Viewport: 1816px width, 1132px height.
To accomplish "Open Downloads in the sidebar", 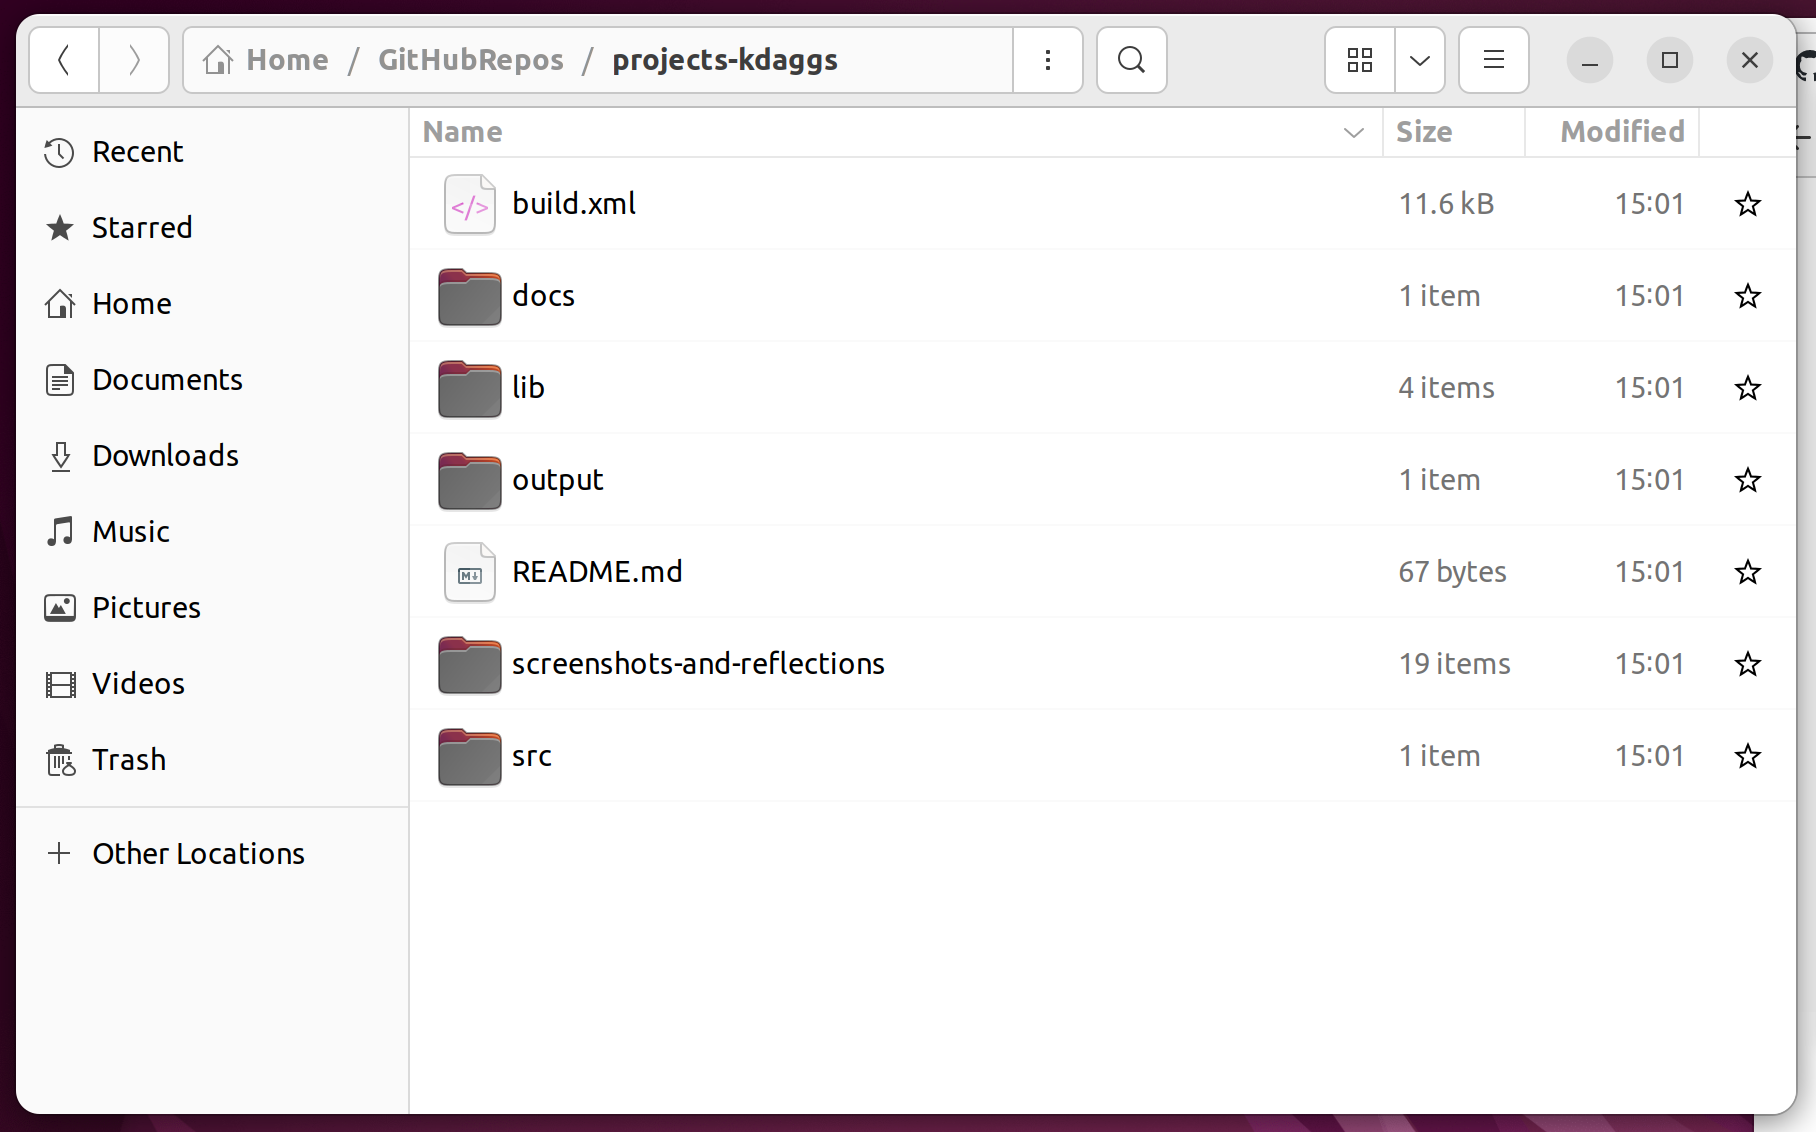I will pyautogui.click(x=212, y=456).
